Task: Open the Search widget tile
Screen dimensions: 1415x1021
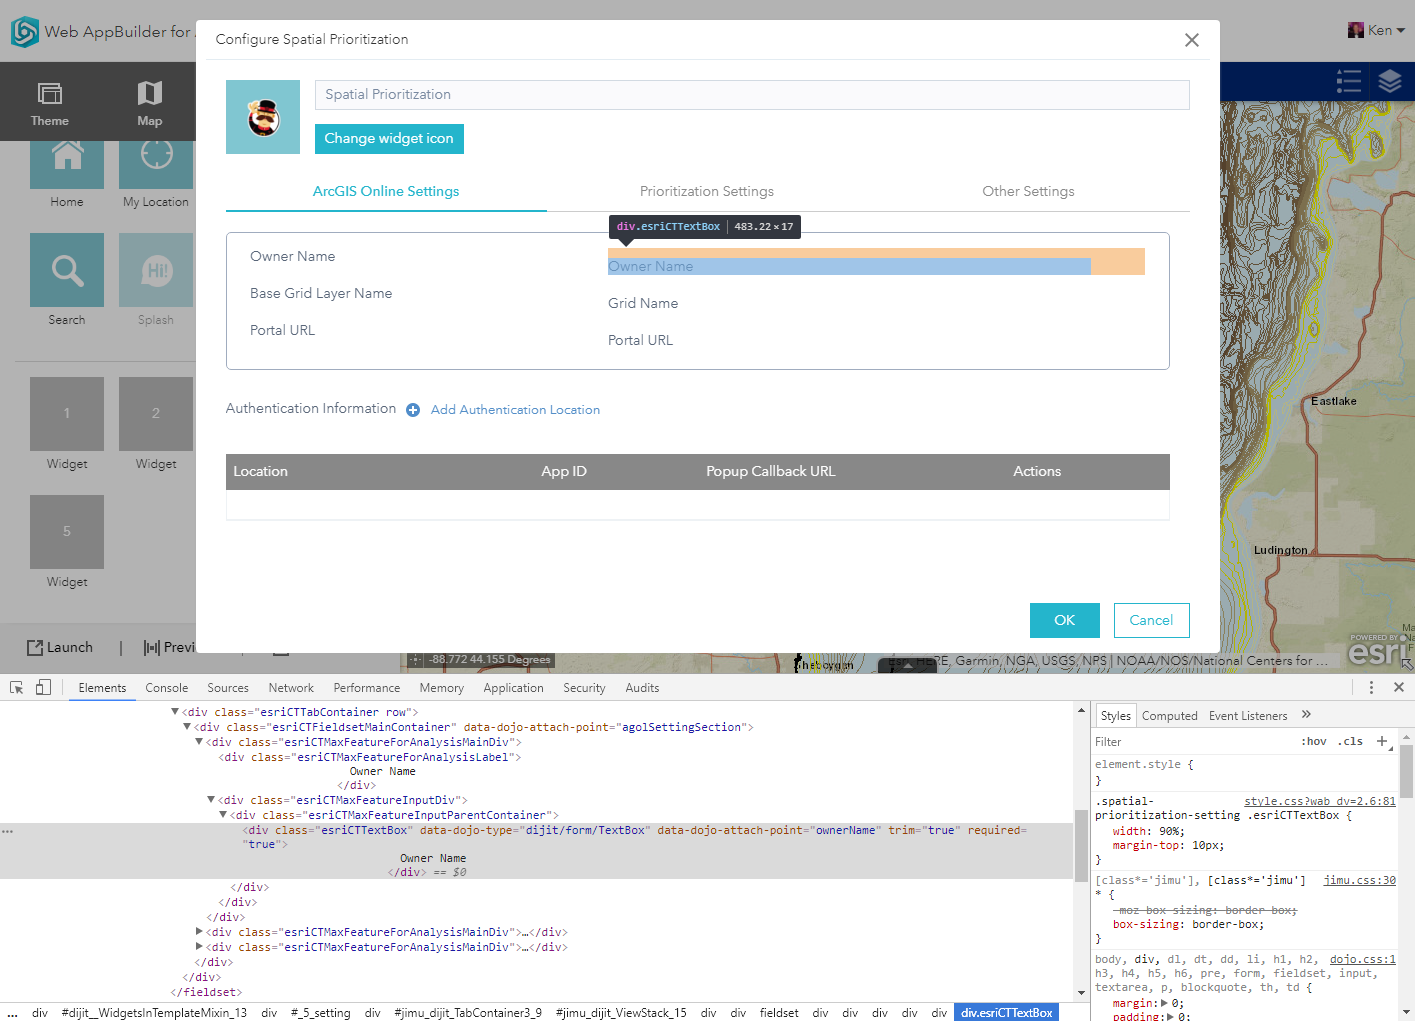Action: (67, 270)
